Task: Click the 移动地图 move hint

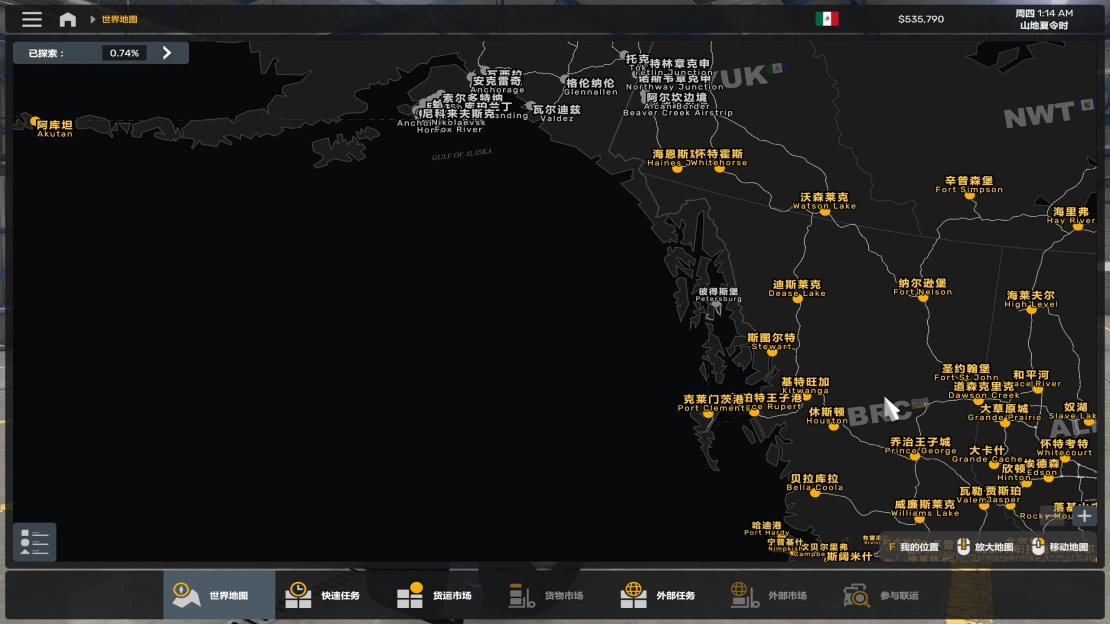Action: click(1060, 547)
